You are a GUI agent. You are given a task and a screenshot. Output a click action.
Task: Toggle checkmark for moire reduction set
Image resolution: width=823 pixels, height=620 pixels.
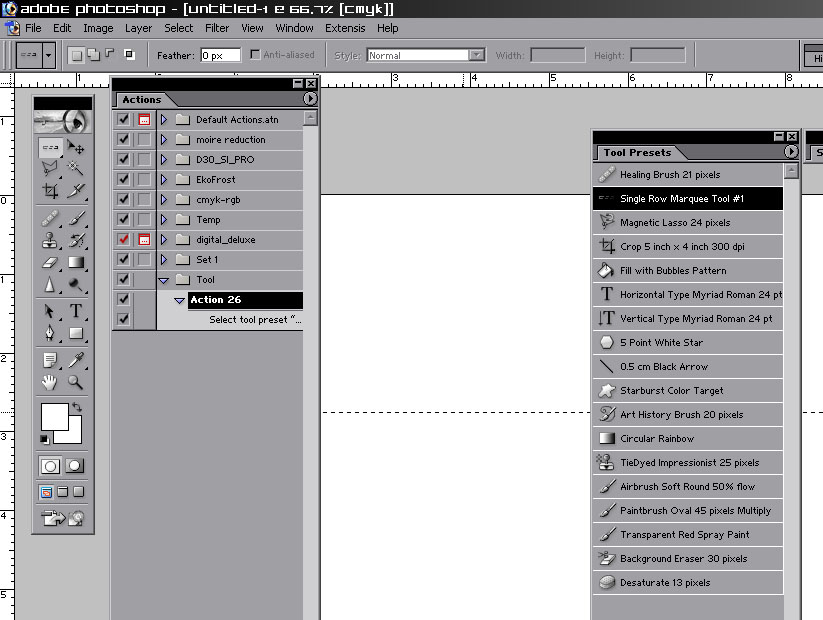click(123, 140)
